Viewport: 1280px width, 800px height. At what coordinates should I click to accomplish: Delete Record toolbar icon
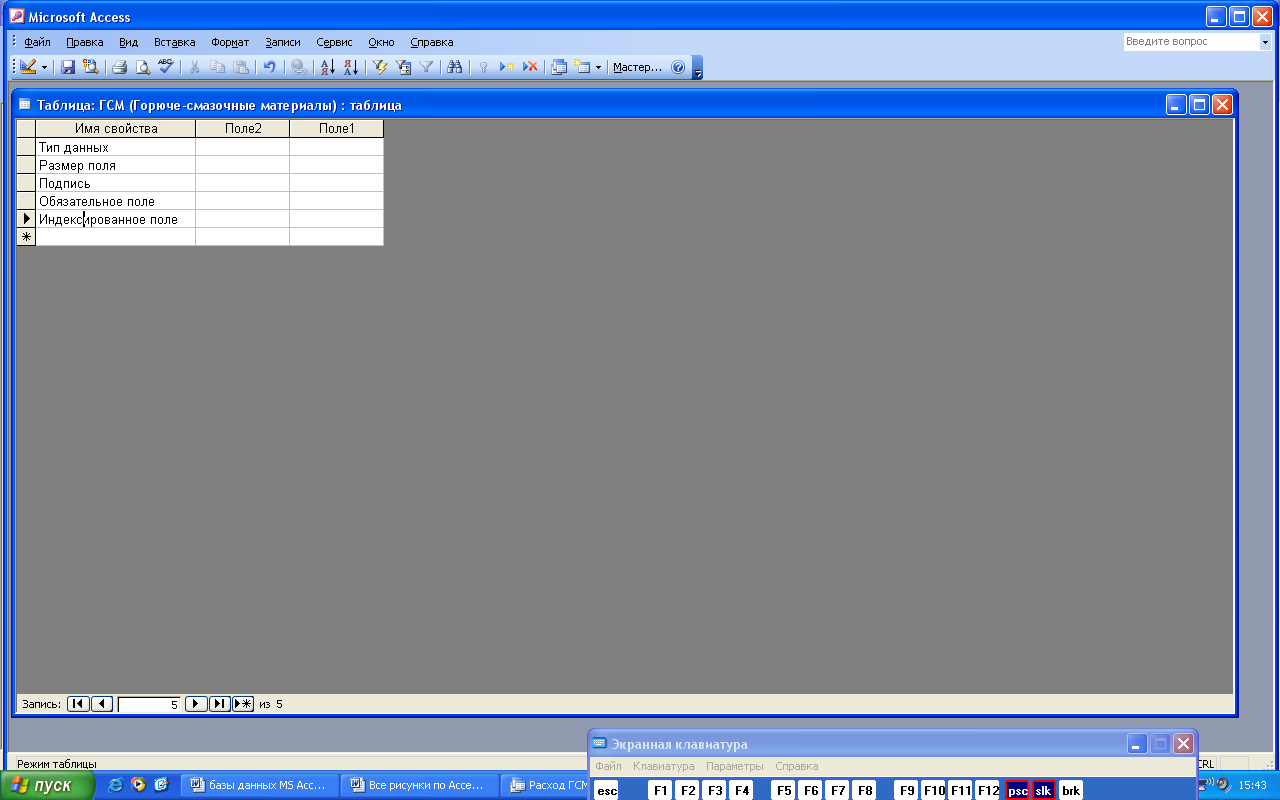[530, 67]
